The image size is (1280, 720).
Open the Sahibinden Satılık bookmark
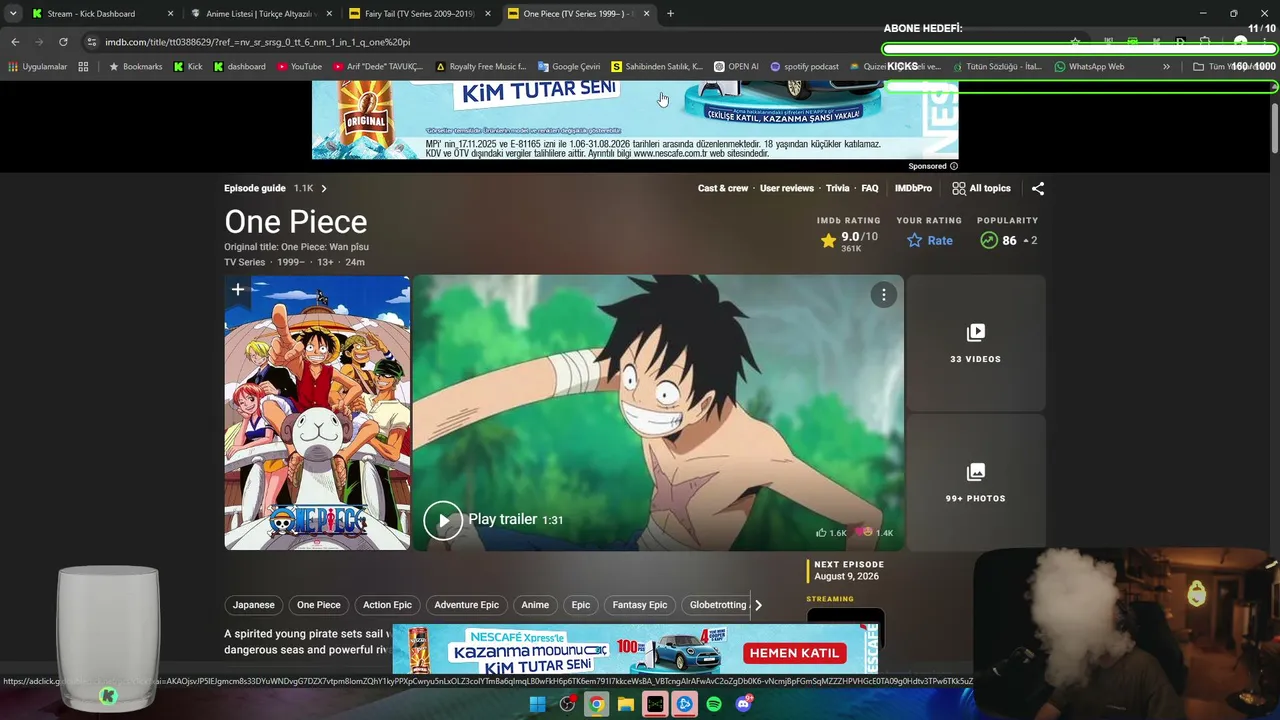click(657, 67)
